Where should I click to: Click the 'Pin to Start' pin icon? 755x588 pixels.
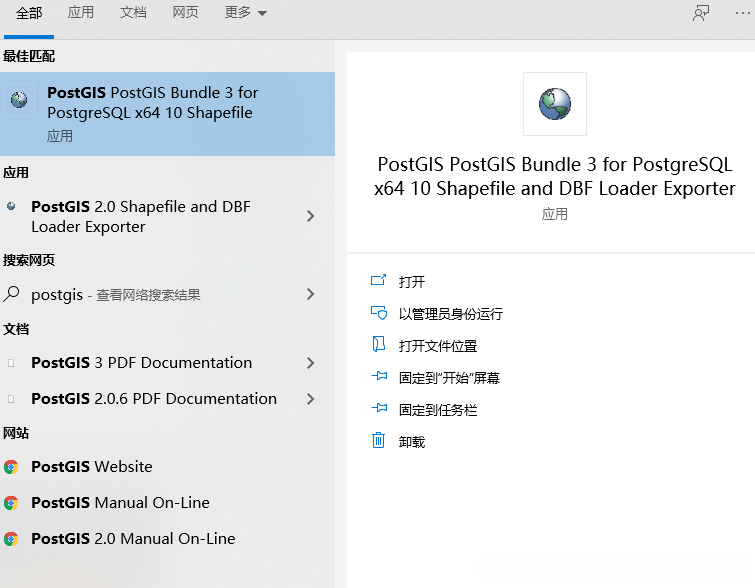click(378, 377)
